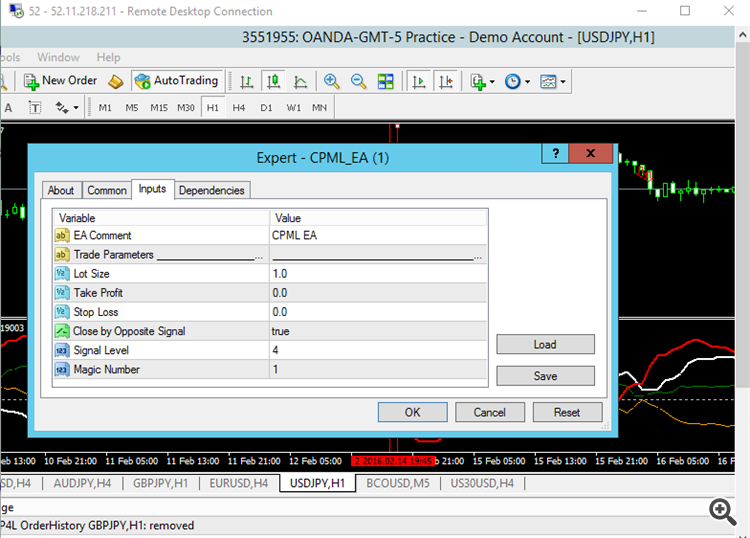Click the magnifier zoom icon at bottom right
The height and width of the screenshot is (538, 750).
tap(722, 512)
